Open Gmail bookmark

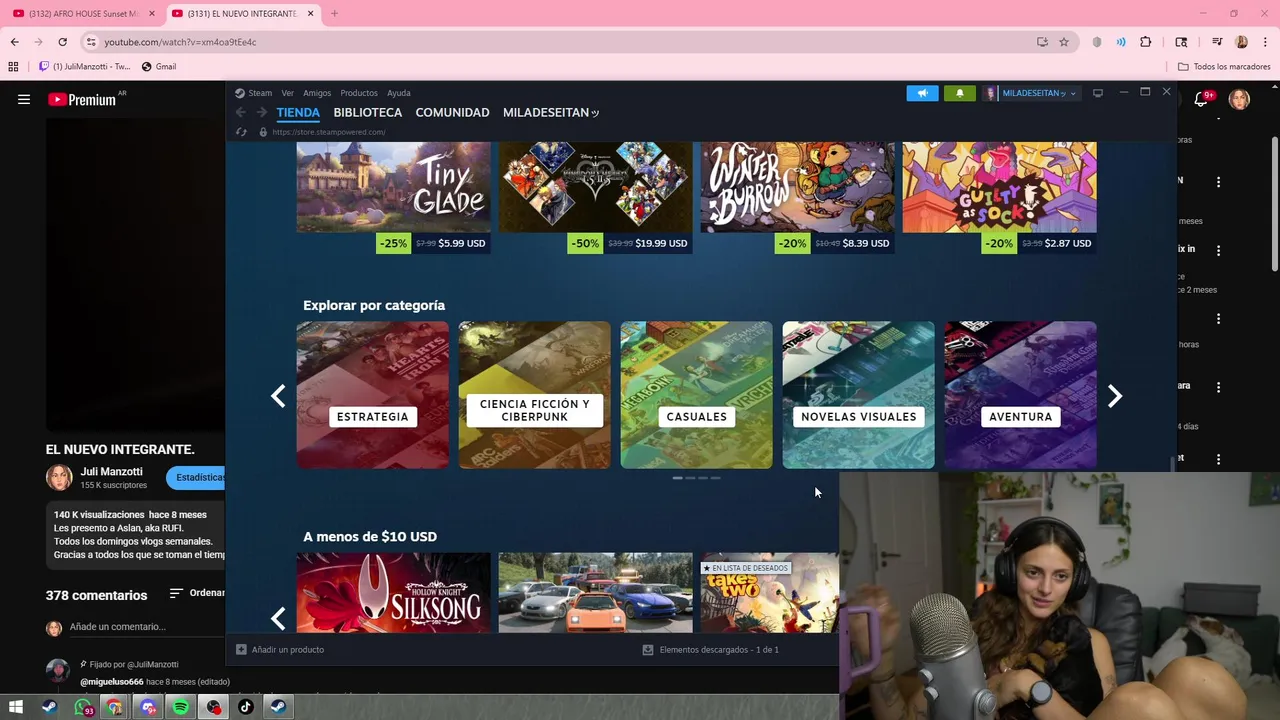coord(159,67)
